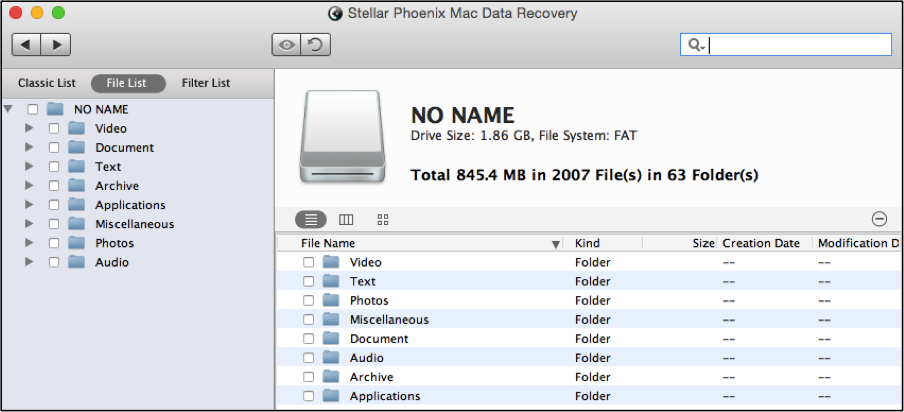Click the forward navigation arrow button
Viewport: 904px width, 412px height.
(x=56, y=44)
